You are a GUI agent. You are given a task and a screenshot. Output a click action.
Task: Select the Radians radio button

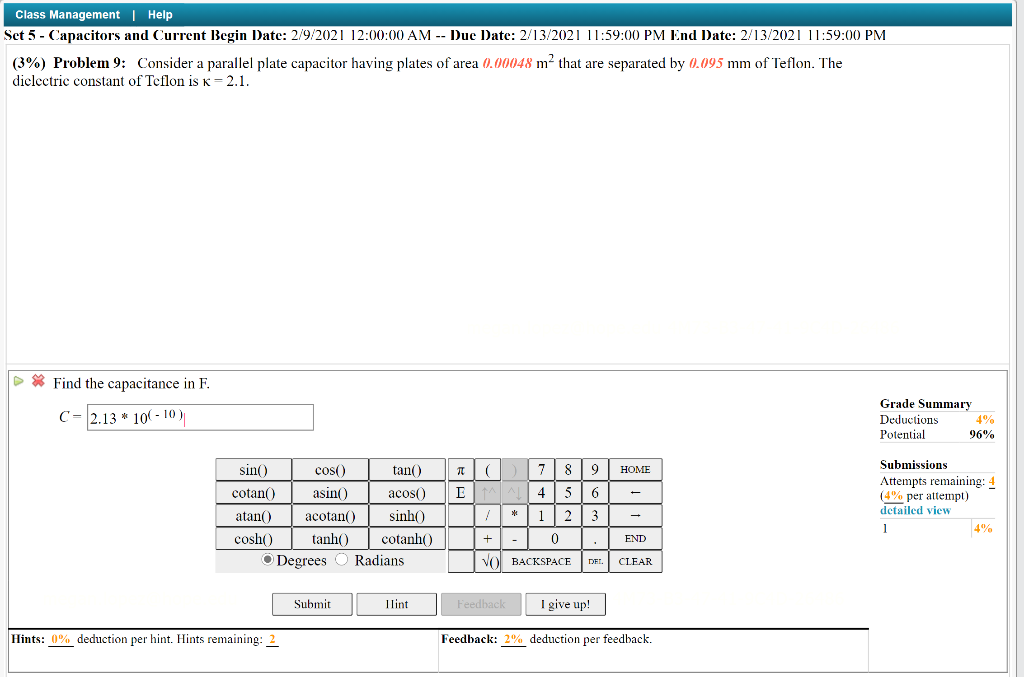pos(340,560)
